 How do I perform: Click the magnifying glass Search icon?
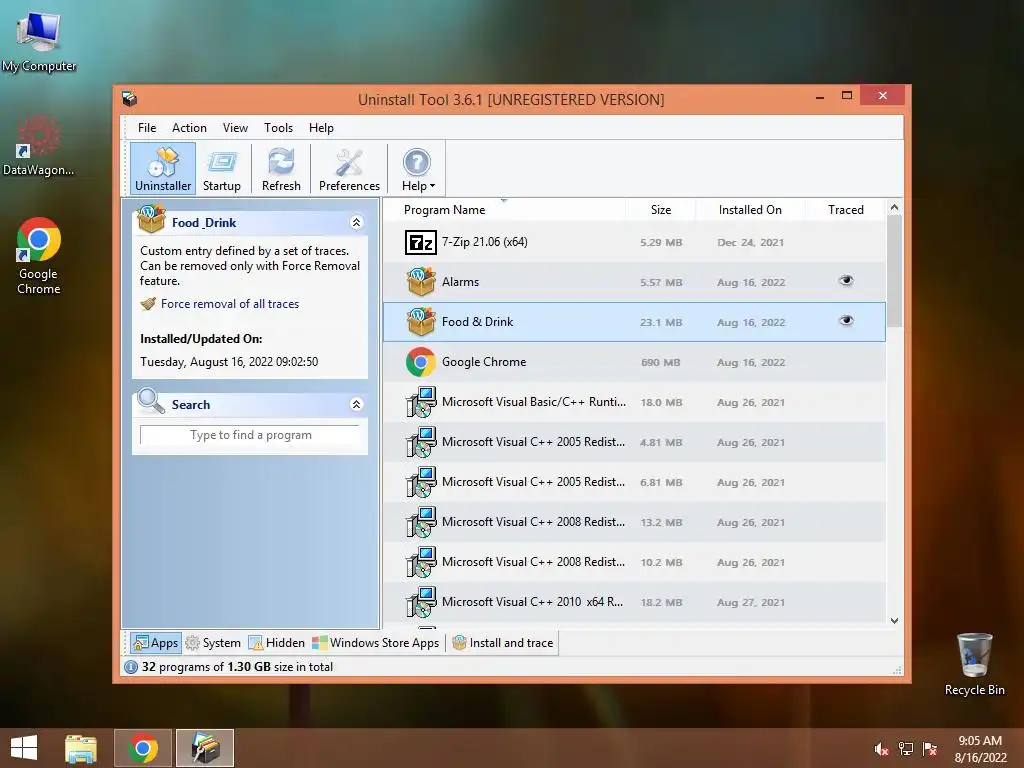[x=151, y=401]
